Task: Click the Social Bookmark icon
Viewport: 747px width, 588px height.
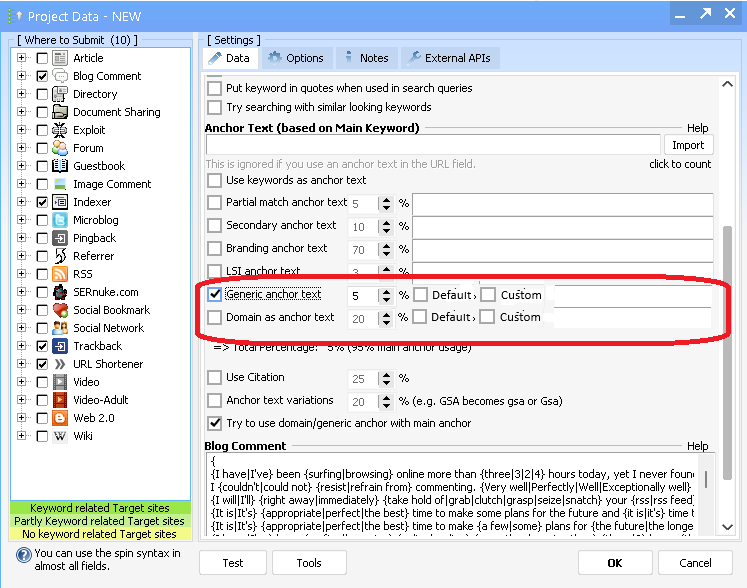Action: point(60,310)
